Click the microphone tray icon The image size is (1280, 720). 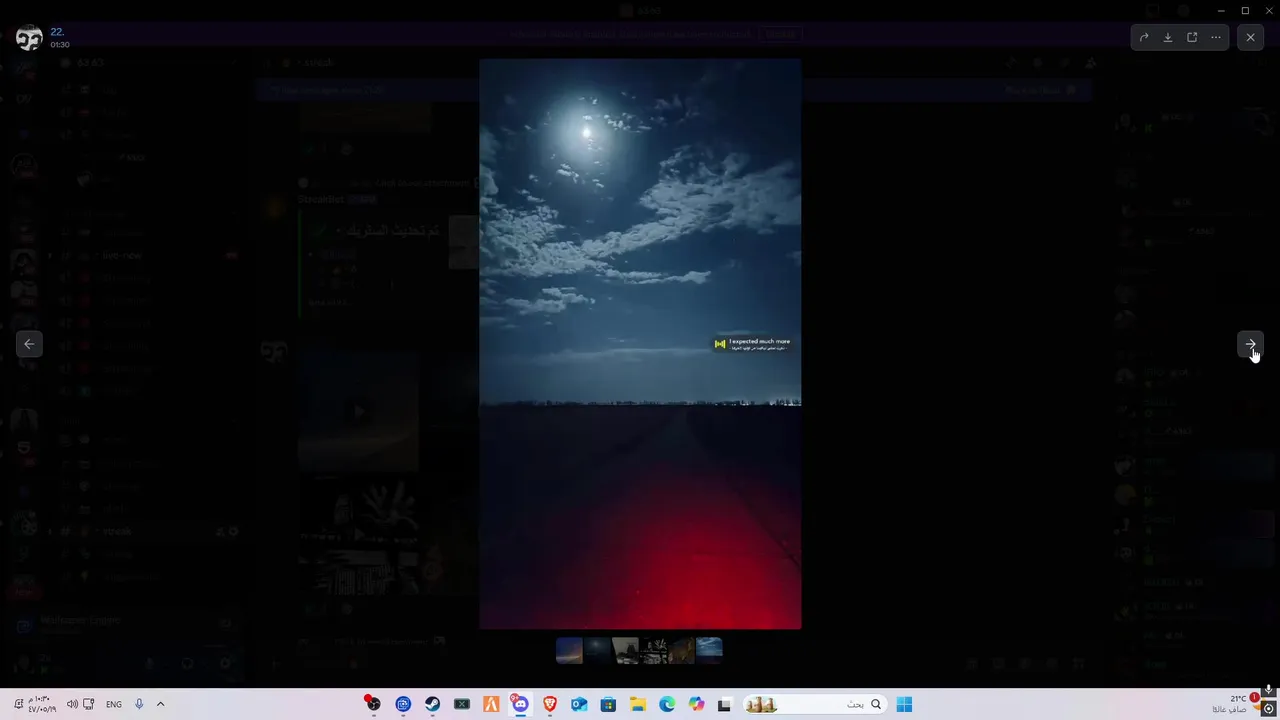point(139,704)
